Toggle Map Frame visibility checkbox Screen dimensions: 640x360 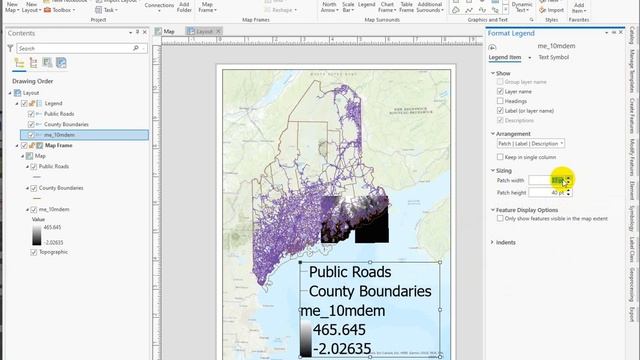click(24, 146)
